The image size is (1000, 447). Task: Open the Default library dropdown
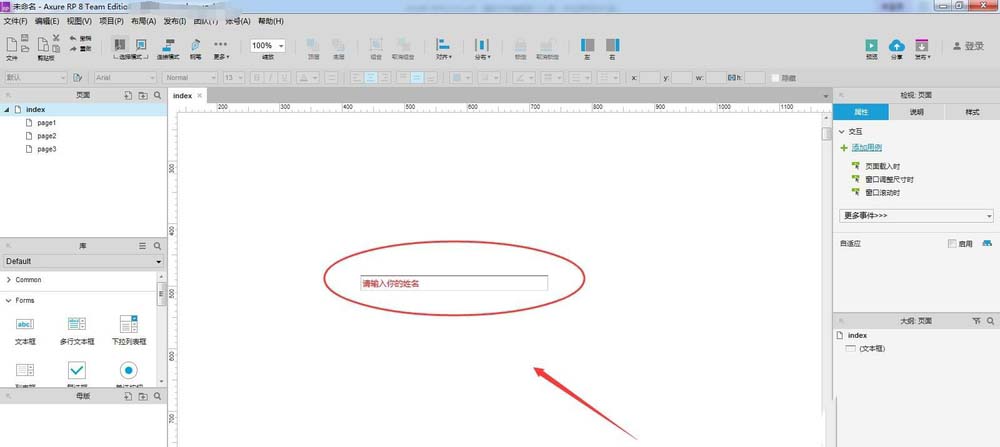coord(83,261)
